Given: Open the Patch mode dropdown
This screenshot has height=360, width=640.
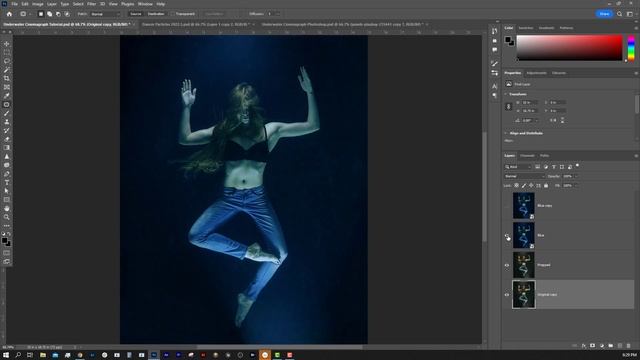Looking at the screenshot, I should 104,14.
